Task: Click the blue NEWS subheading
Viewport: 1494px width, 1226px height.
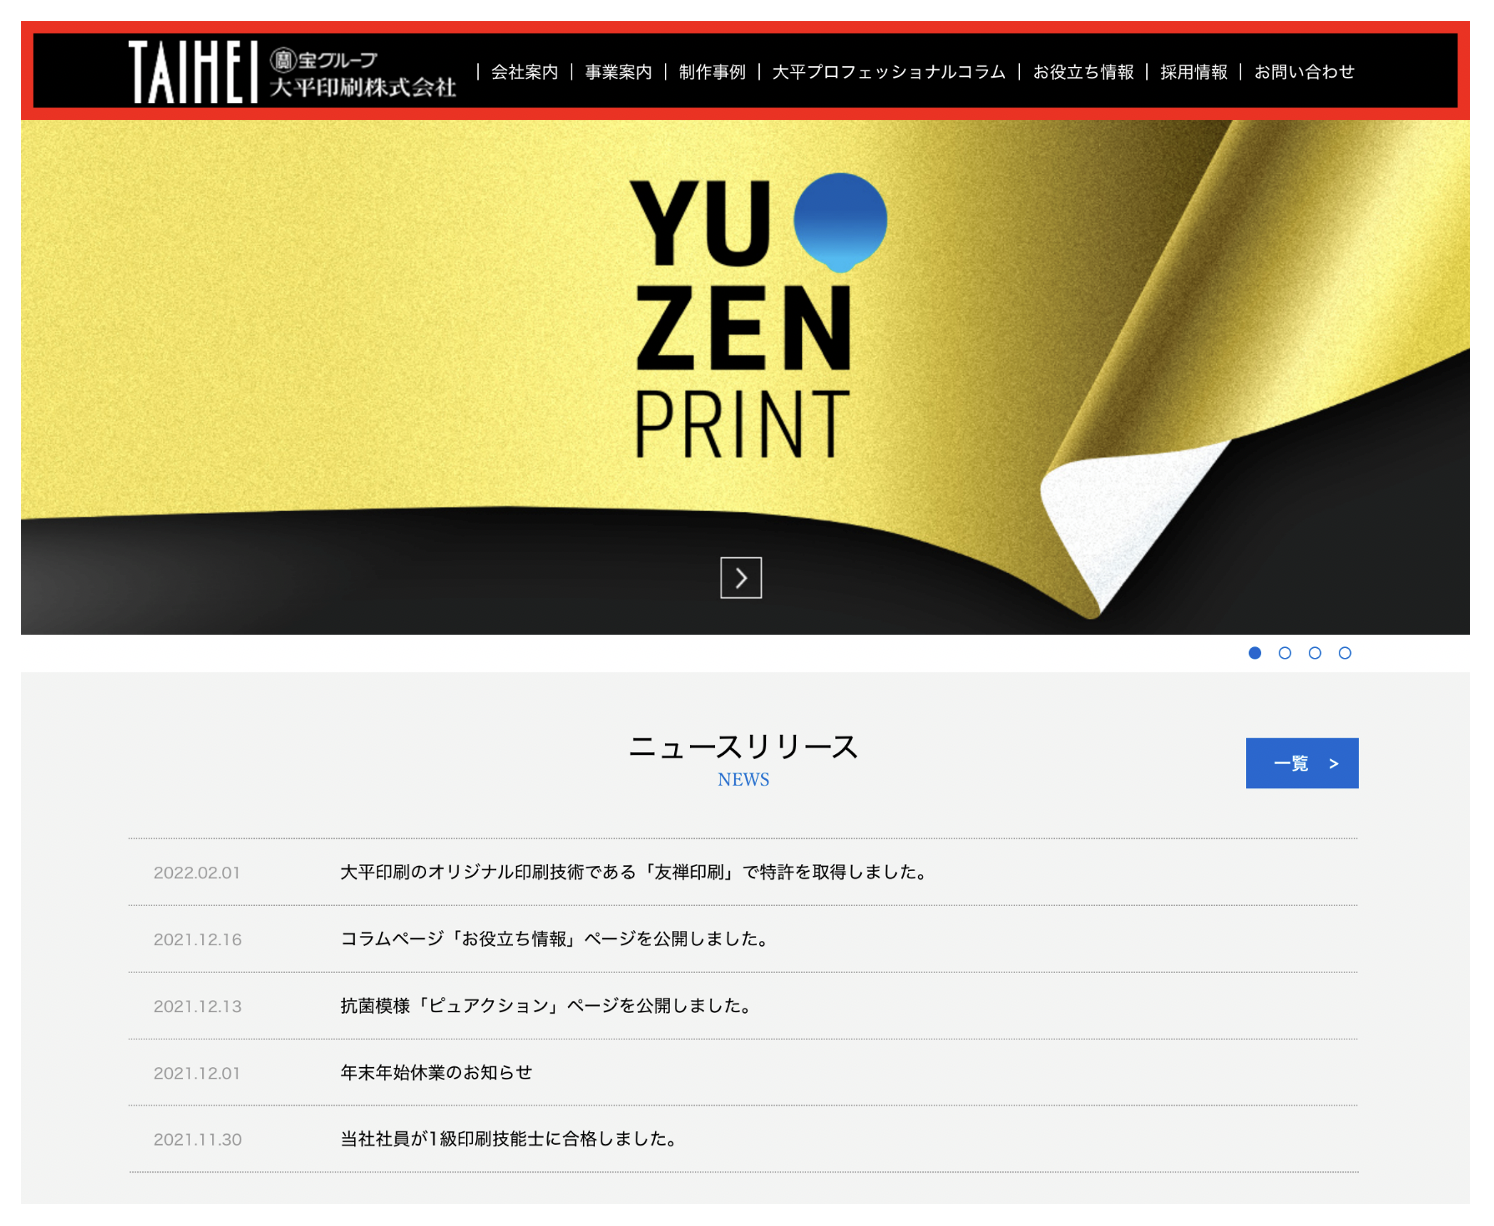Action: [743, 780]
